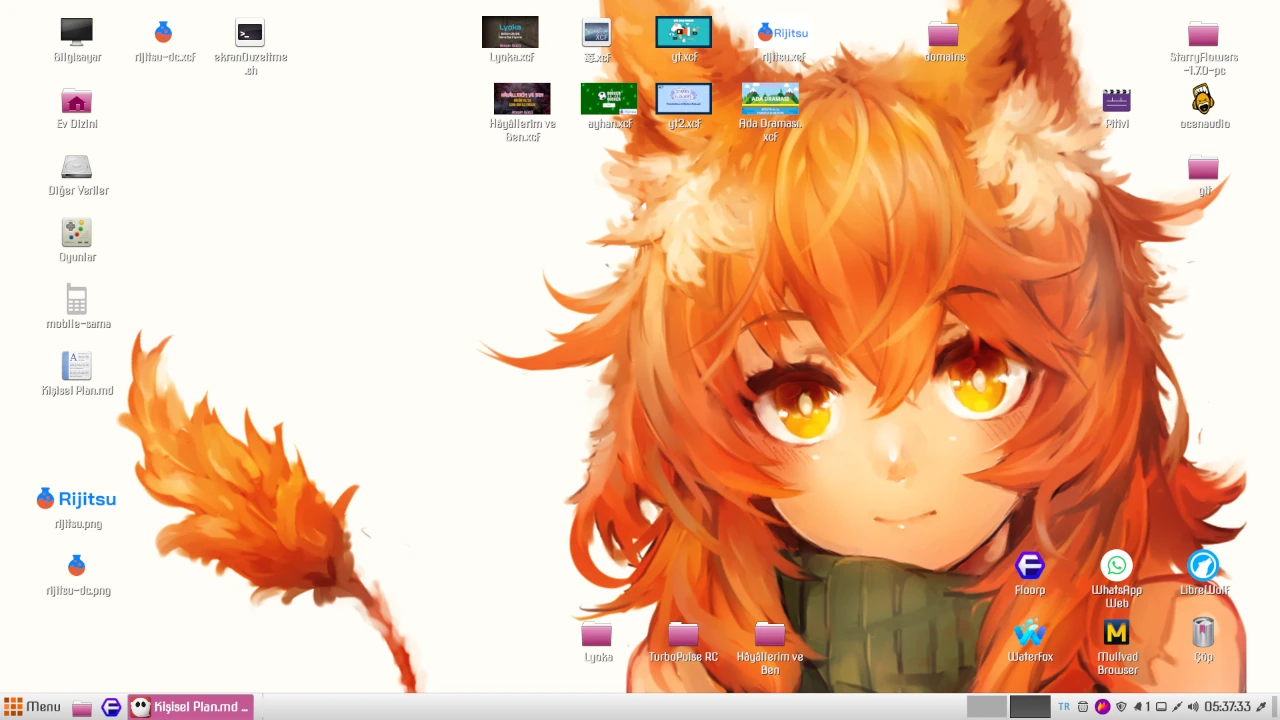Open the gt2.xcf thumbnail
This screenshot has height=720, width=1280.
pyautogui.click(x=684, y=99)
